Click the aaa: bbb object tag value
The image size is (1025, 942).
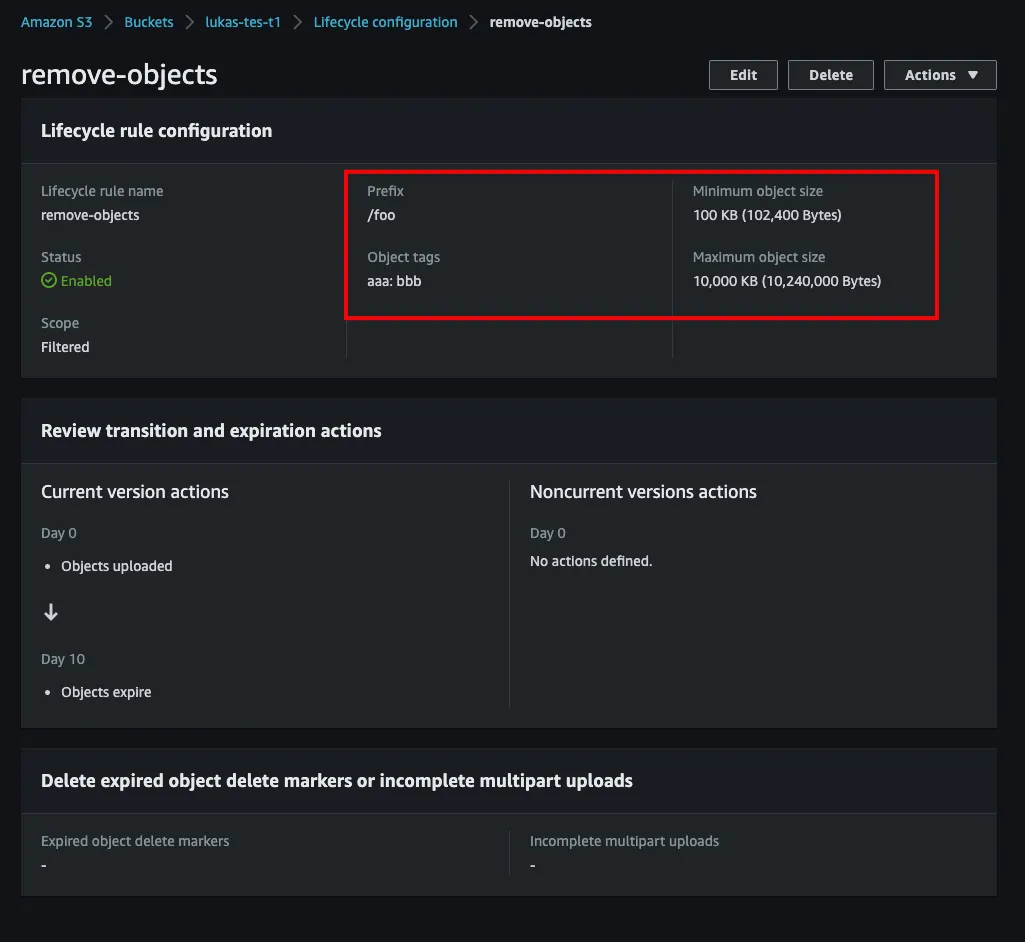394,281
